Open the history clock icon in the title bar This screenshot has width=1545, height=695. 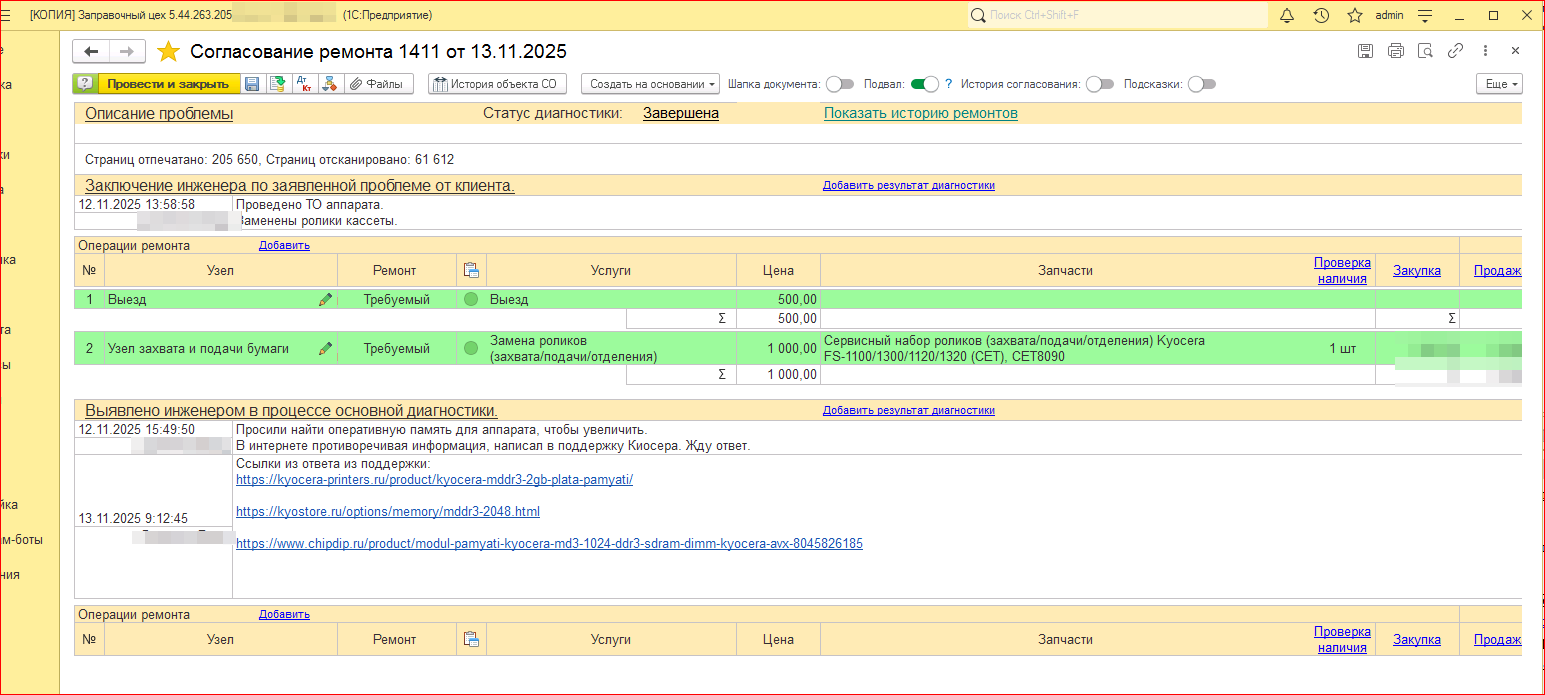point(1321,15)
